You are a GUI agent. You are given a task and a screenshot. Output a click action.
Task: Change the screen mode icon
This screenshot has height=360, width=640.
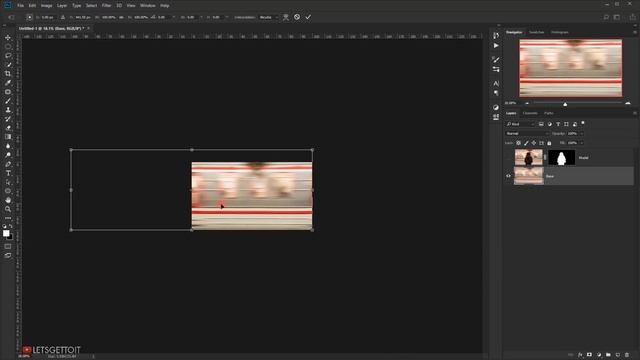pyautogui.click(x=8, y=256)
